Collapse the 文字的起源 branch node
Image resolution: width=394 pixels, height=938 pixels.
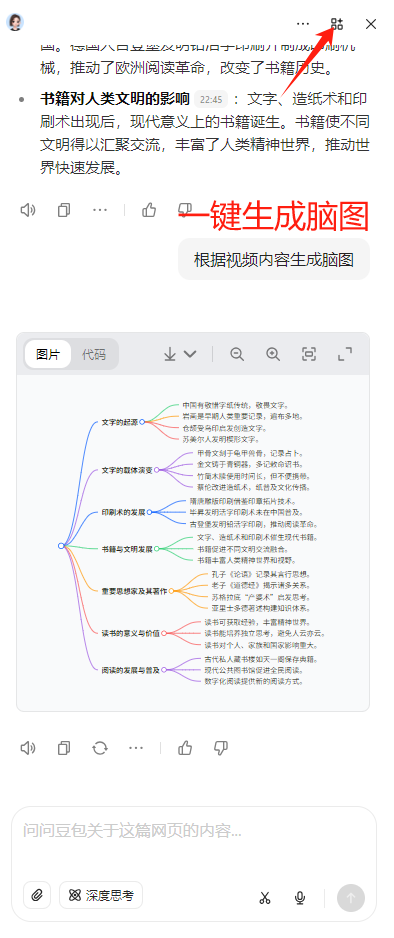[142, 422]
